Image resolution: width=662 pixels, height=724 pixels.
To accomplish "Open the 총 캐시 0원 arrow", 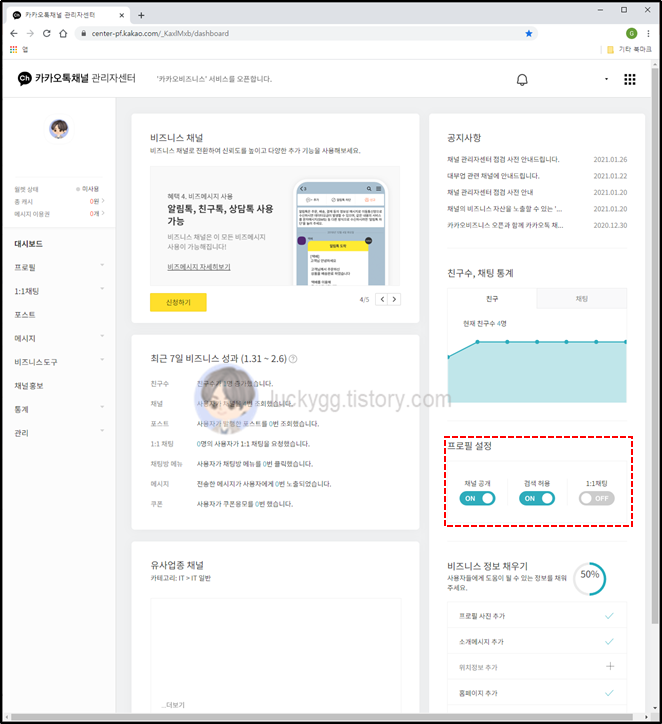I will (x=103, y=201).
